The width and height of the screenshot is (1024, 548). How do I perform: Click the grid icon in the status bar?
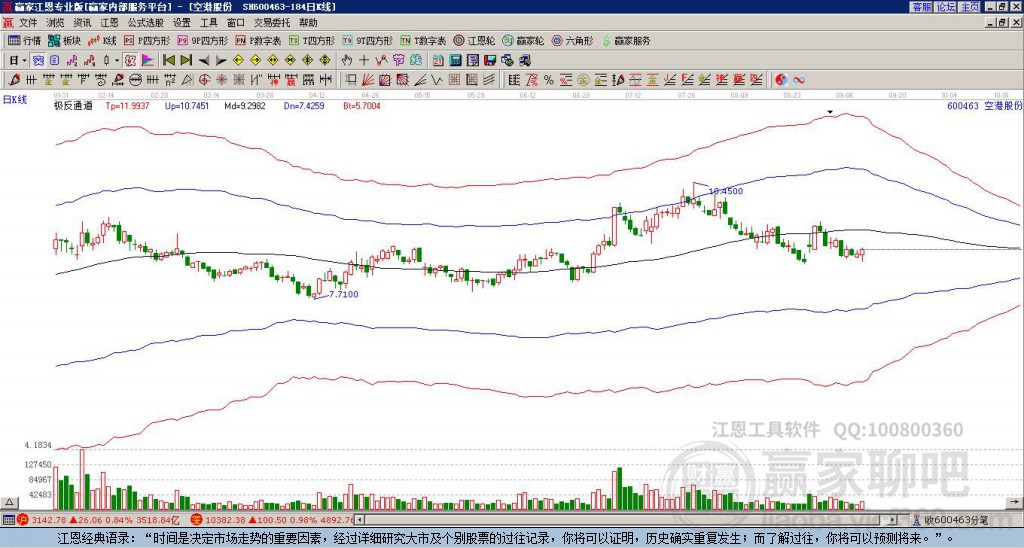coord(8,520)
